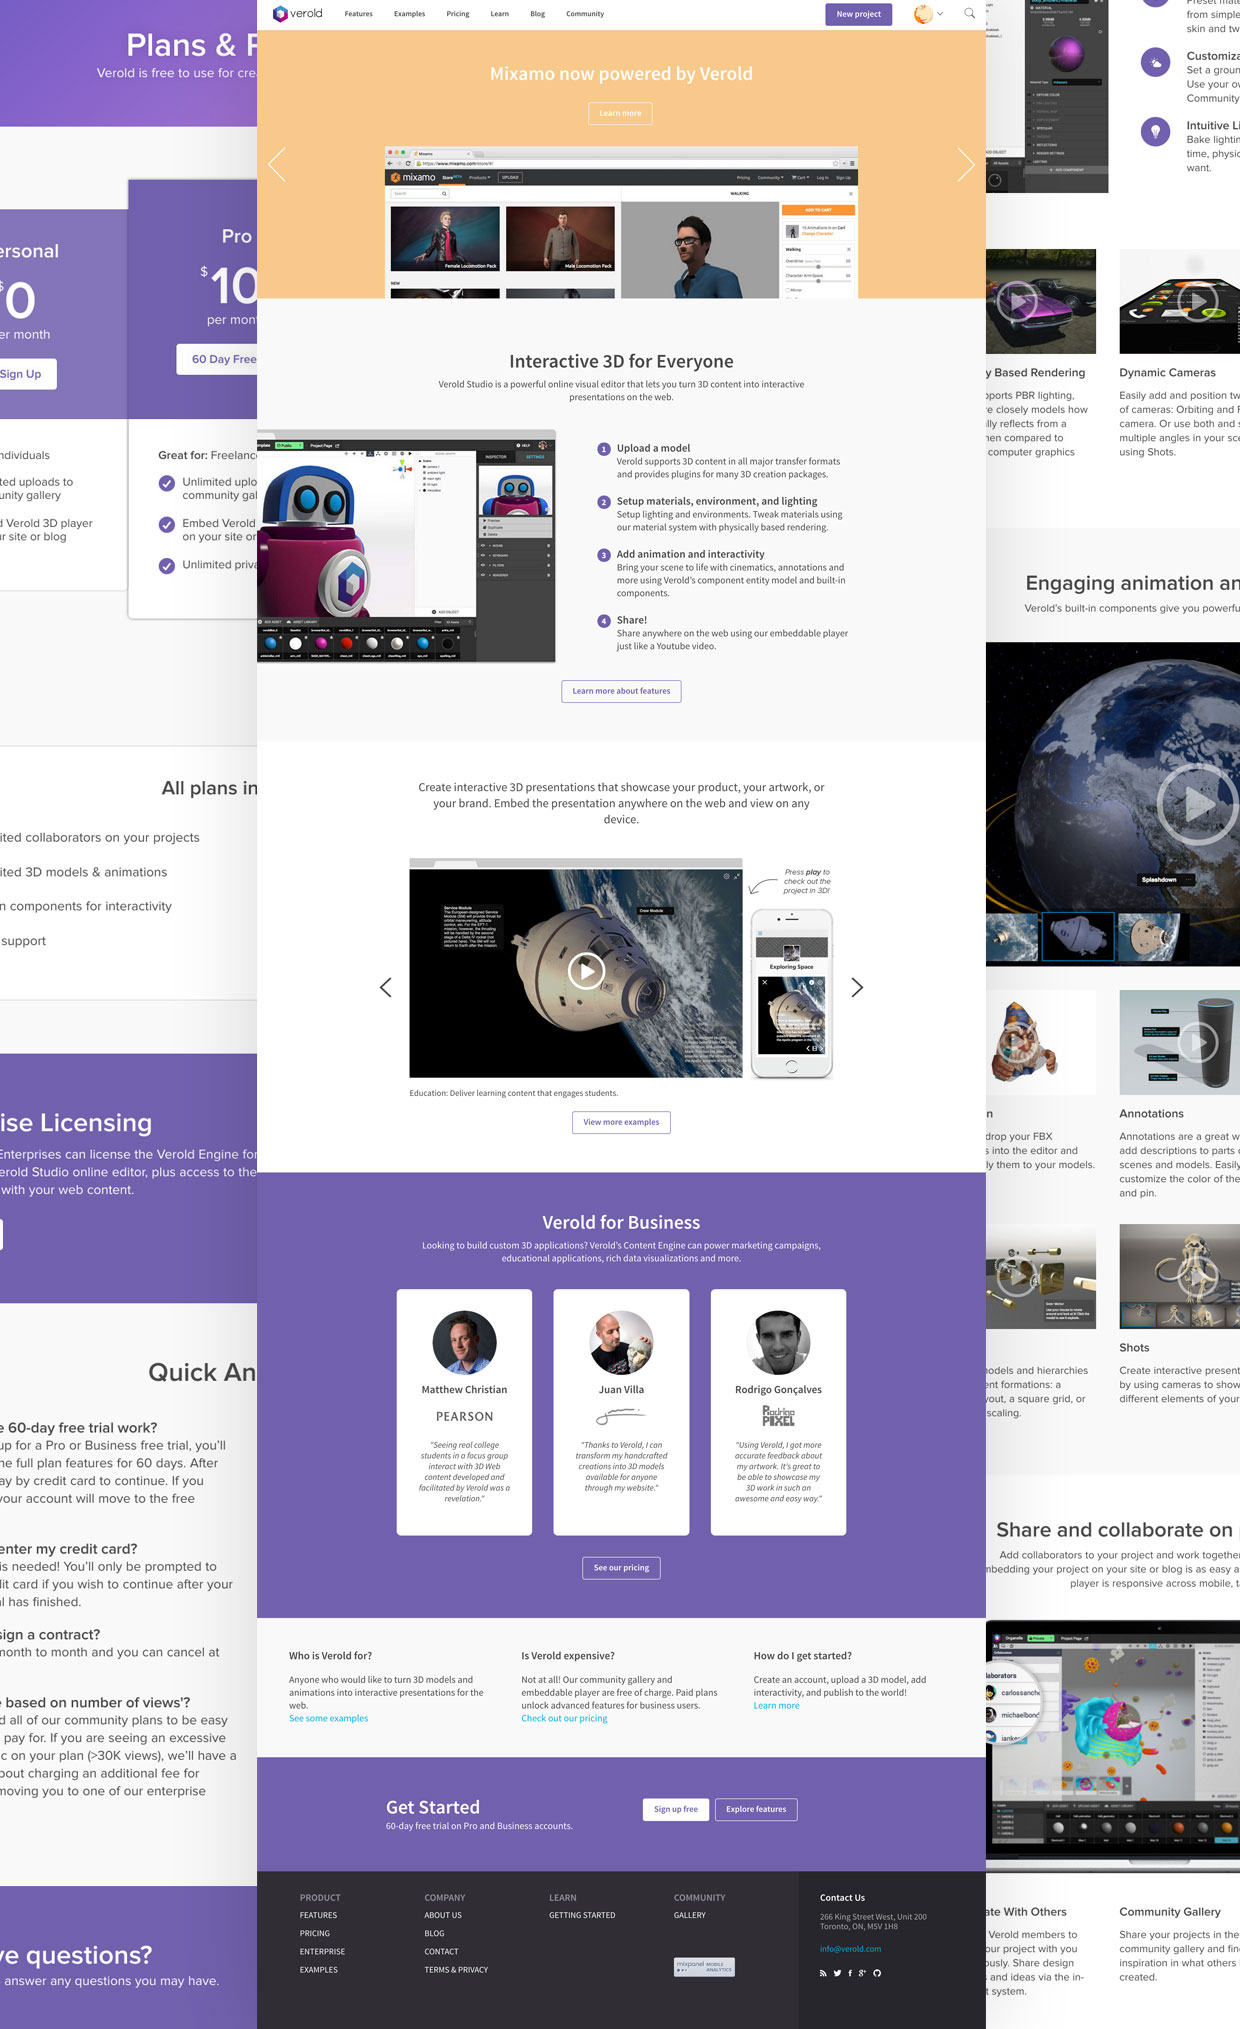This screenshot has height=2029, width=1240.
Task: Open the Twitter icon in the footer
Action: coord(837,1973)
